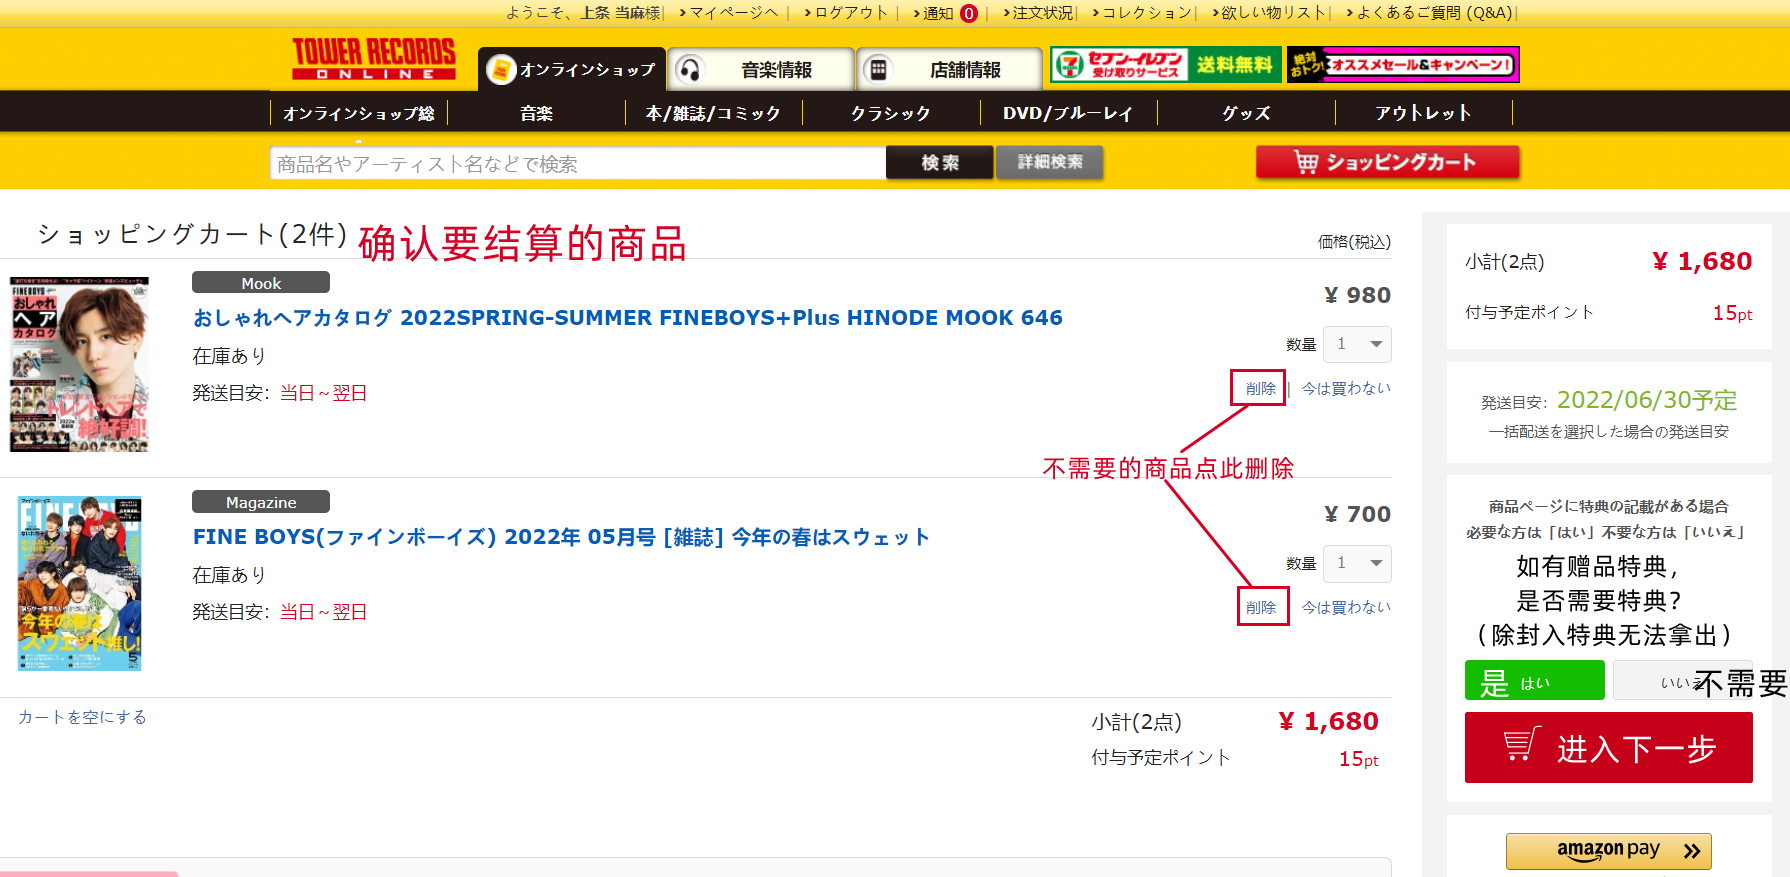
Task: Click 今は買わない for FINE BOYS magazine
Action: tap(1346, 607)
